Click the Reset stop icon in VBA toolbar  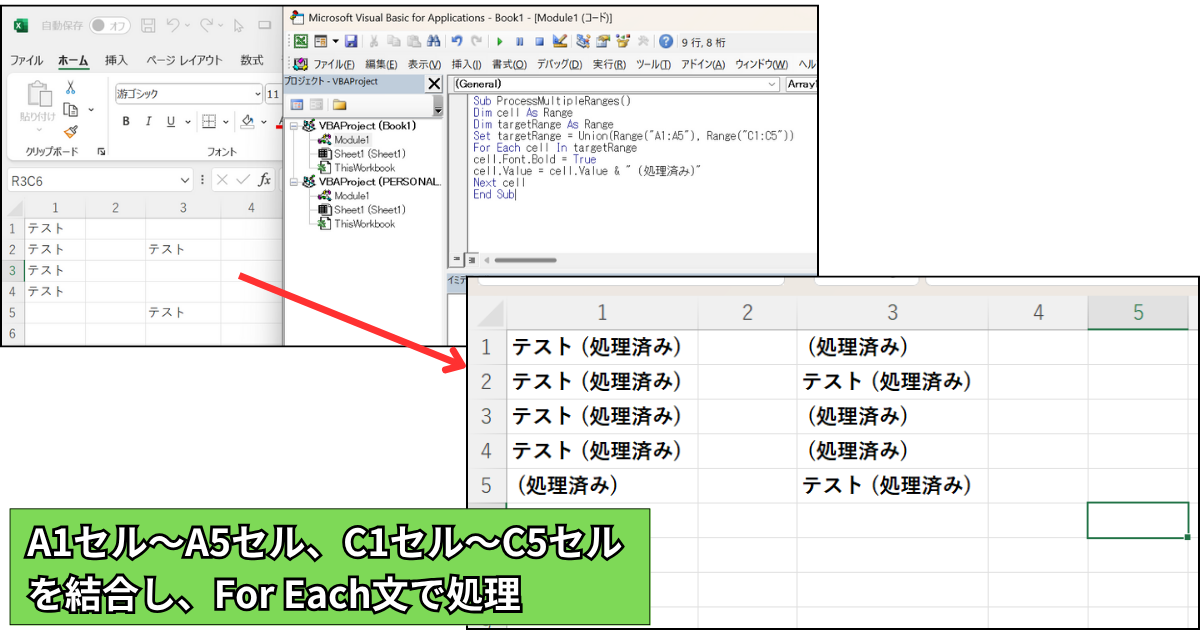click(x=539, y=41)
